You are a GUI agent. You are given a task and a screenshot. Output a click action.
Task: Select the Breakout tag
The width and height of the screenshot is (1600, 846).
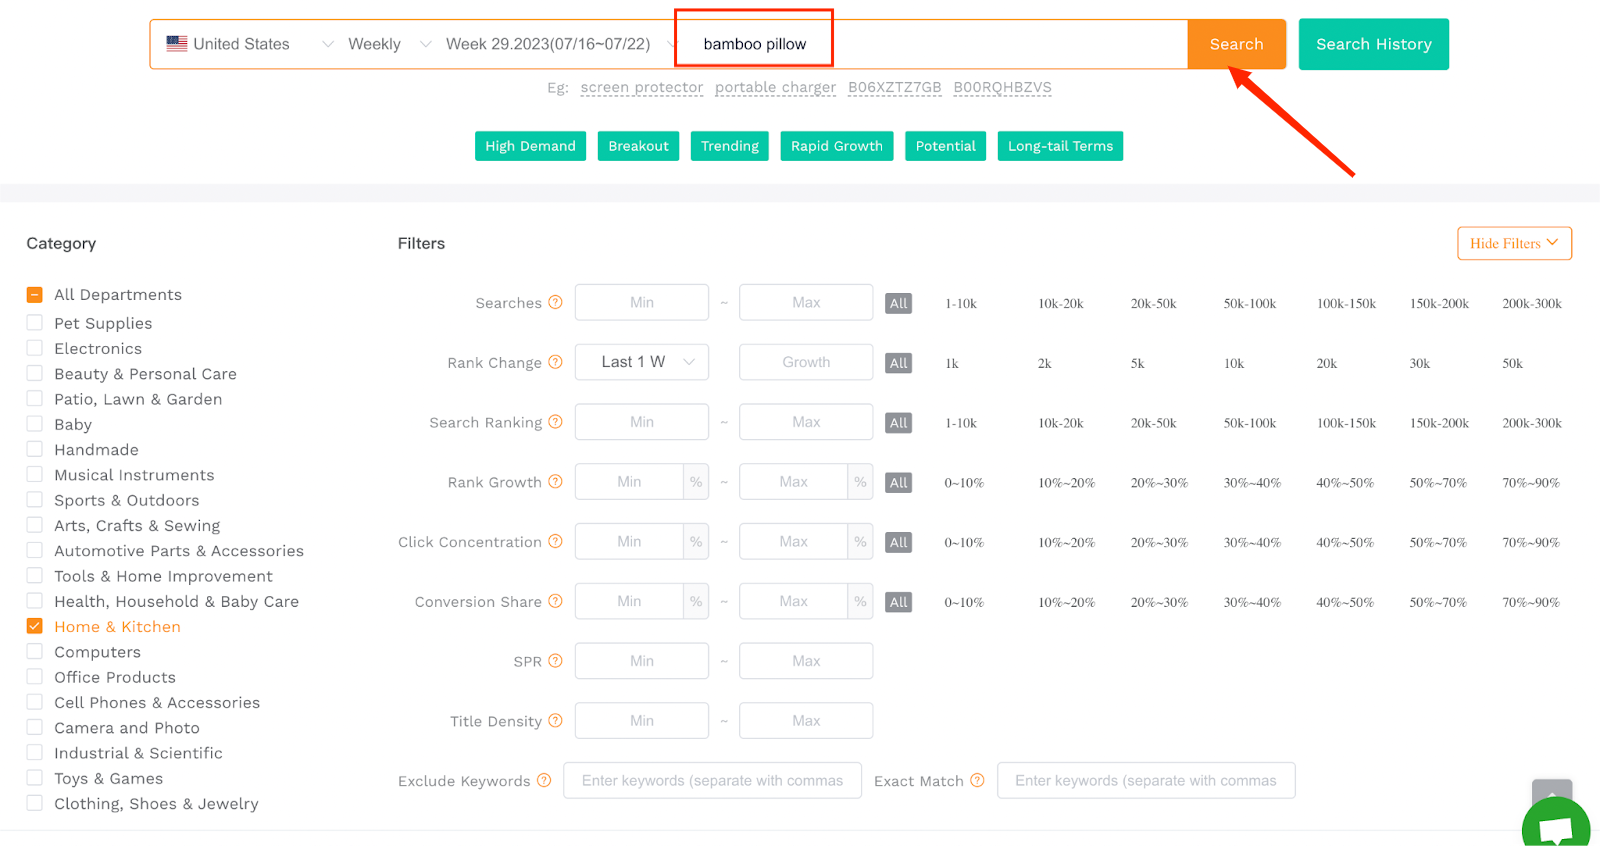point(638,146)
